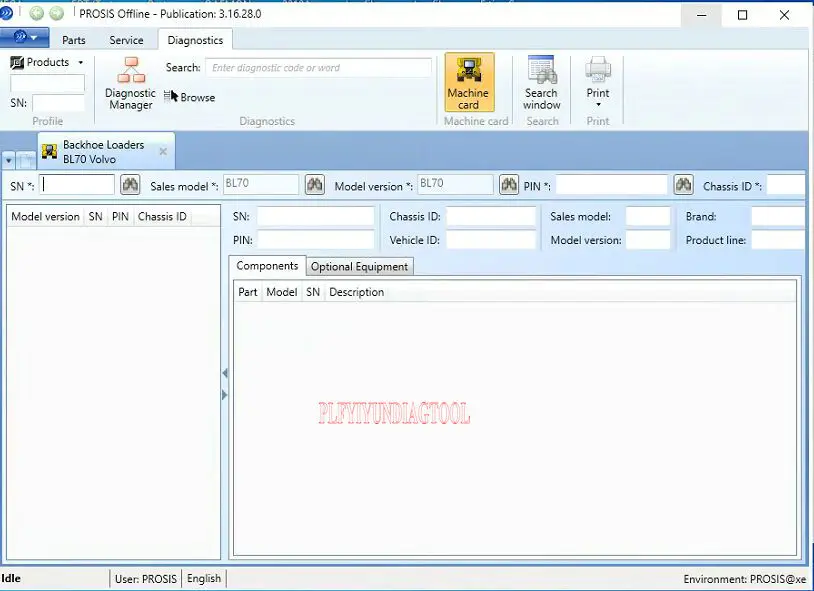814x591 pixels.
Task: Click the Chassis ID * input field
Action: point(786,184)
